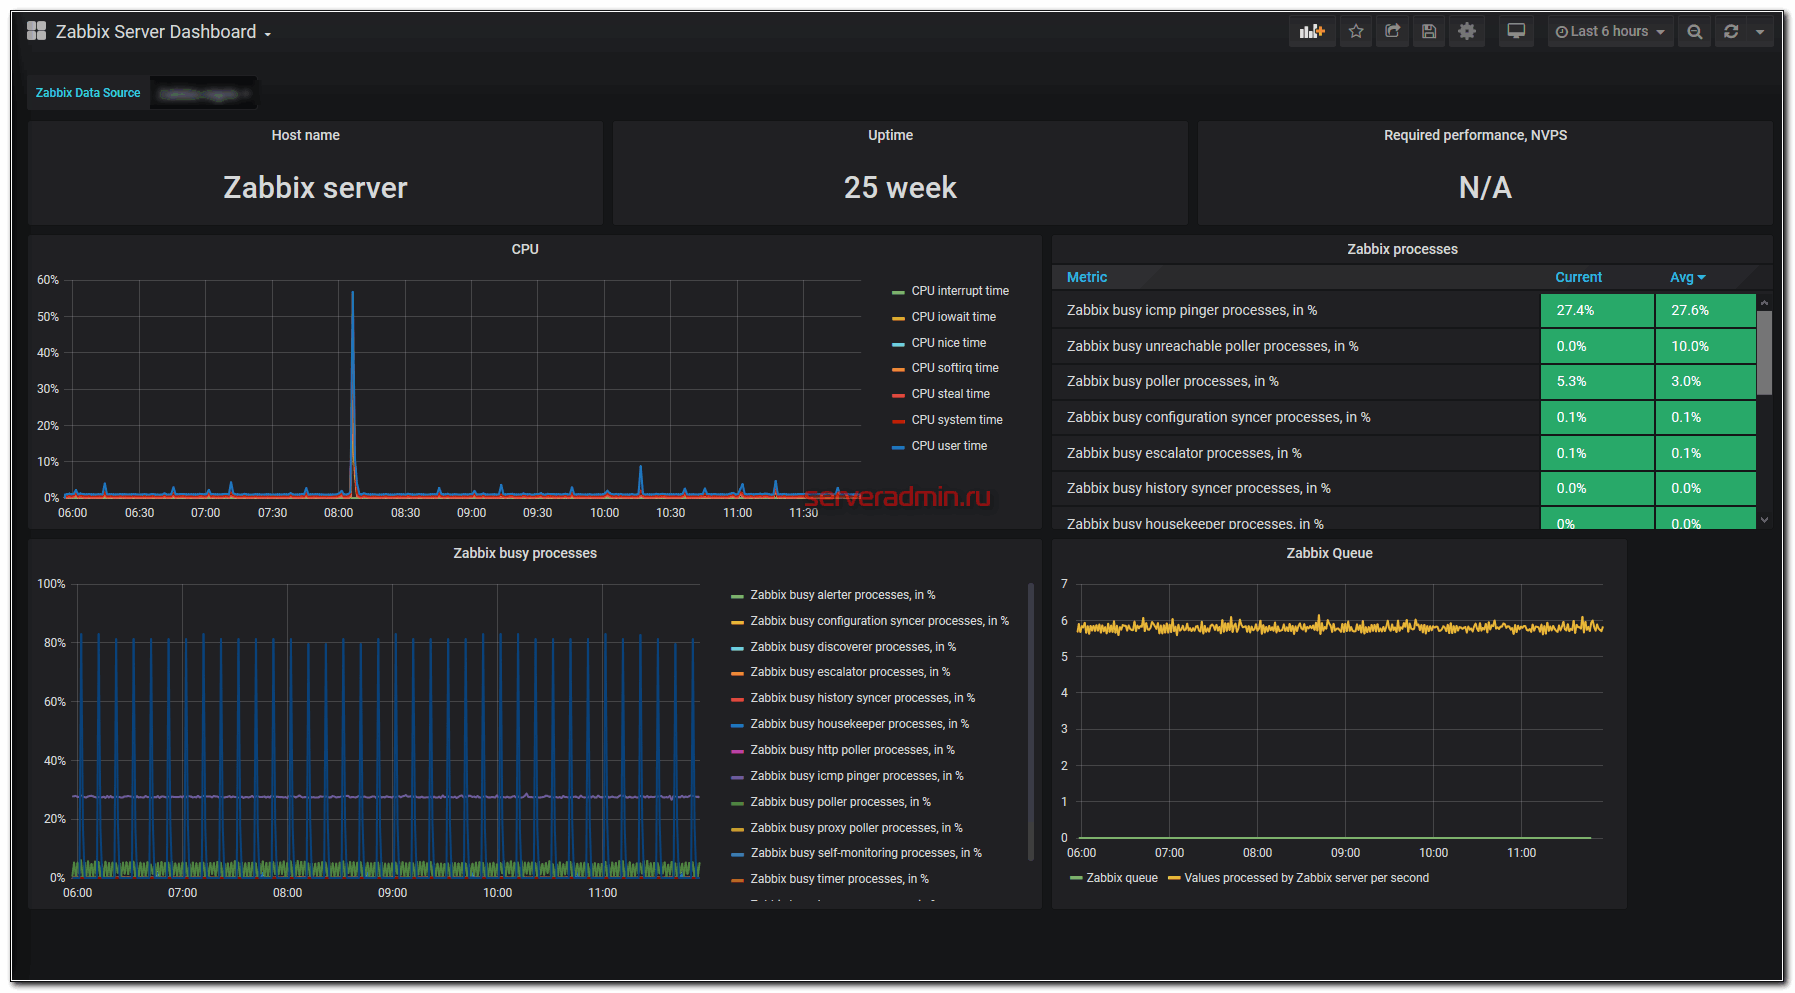This screenshot has height=993, width=1795.
Task: Click the Add panel icon
Action: coord(1312,32)
